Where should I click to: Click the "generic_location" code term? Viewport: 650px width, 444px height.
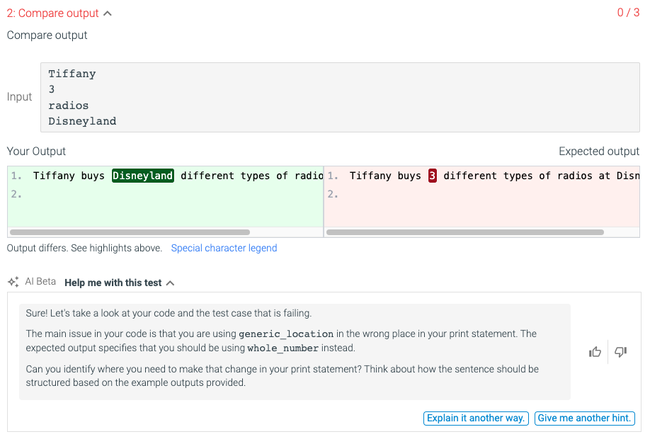click(x=287, y=333)
